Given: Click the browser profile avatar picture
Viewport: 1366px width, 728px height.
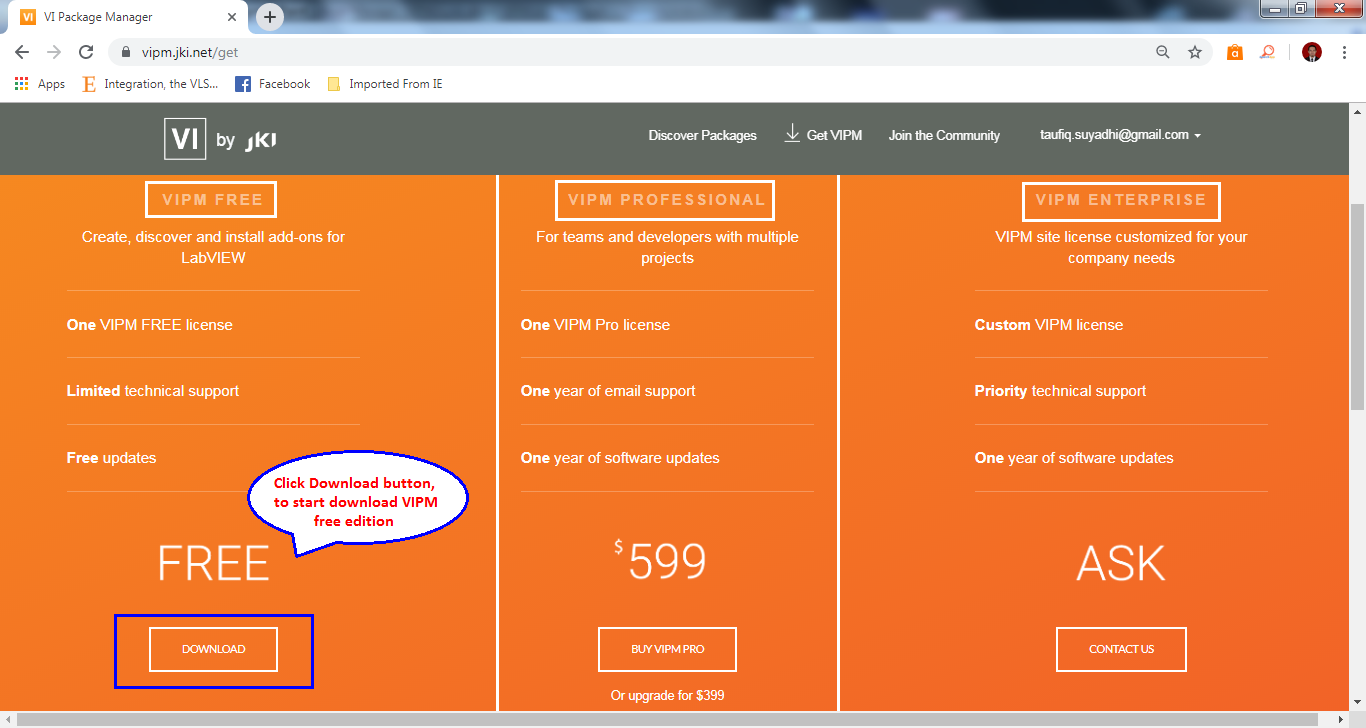Looking at the screenshot, I should [x=1310, y=51].
